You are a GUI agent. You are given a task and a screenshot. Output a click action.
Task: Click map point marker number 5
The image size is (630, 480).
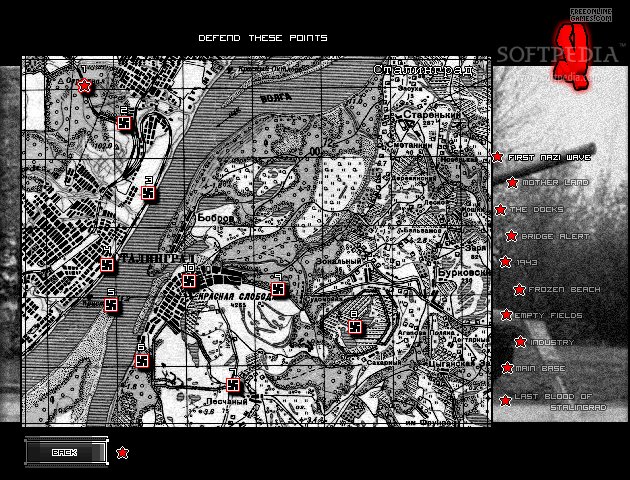tap(111, 305)
